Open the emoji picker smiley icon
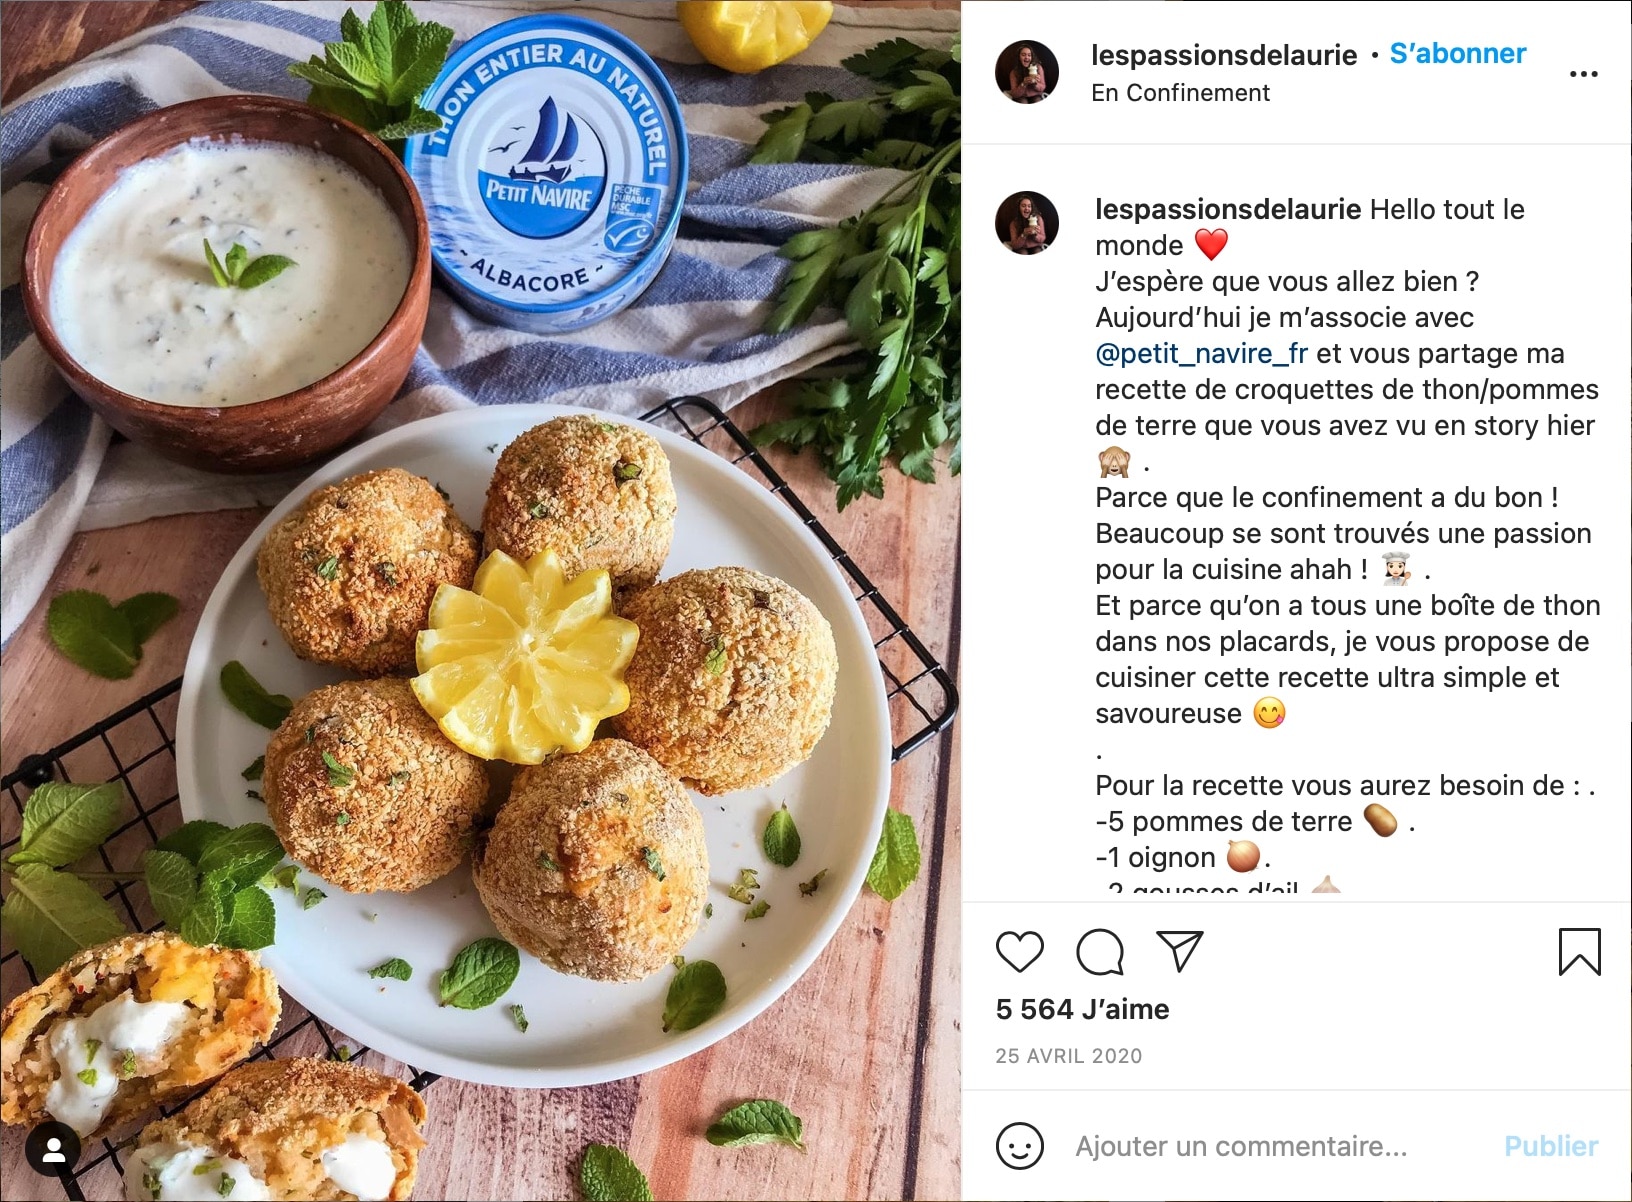The image size is (1632, 1202). [1020, 1146]
